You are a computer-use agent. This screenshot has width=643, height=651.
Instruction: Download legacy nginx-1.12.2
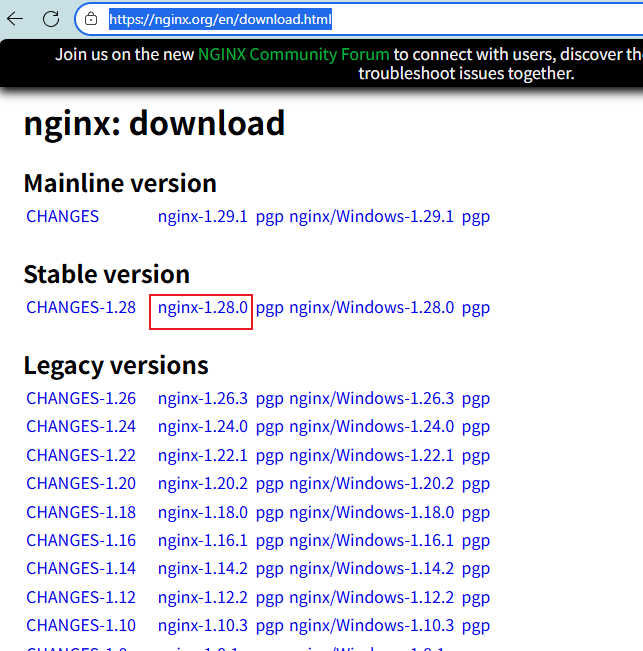203,597
